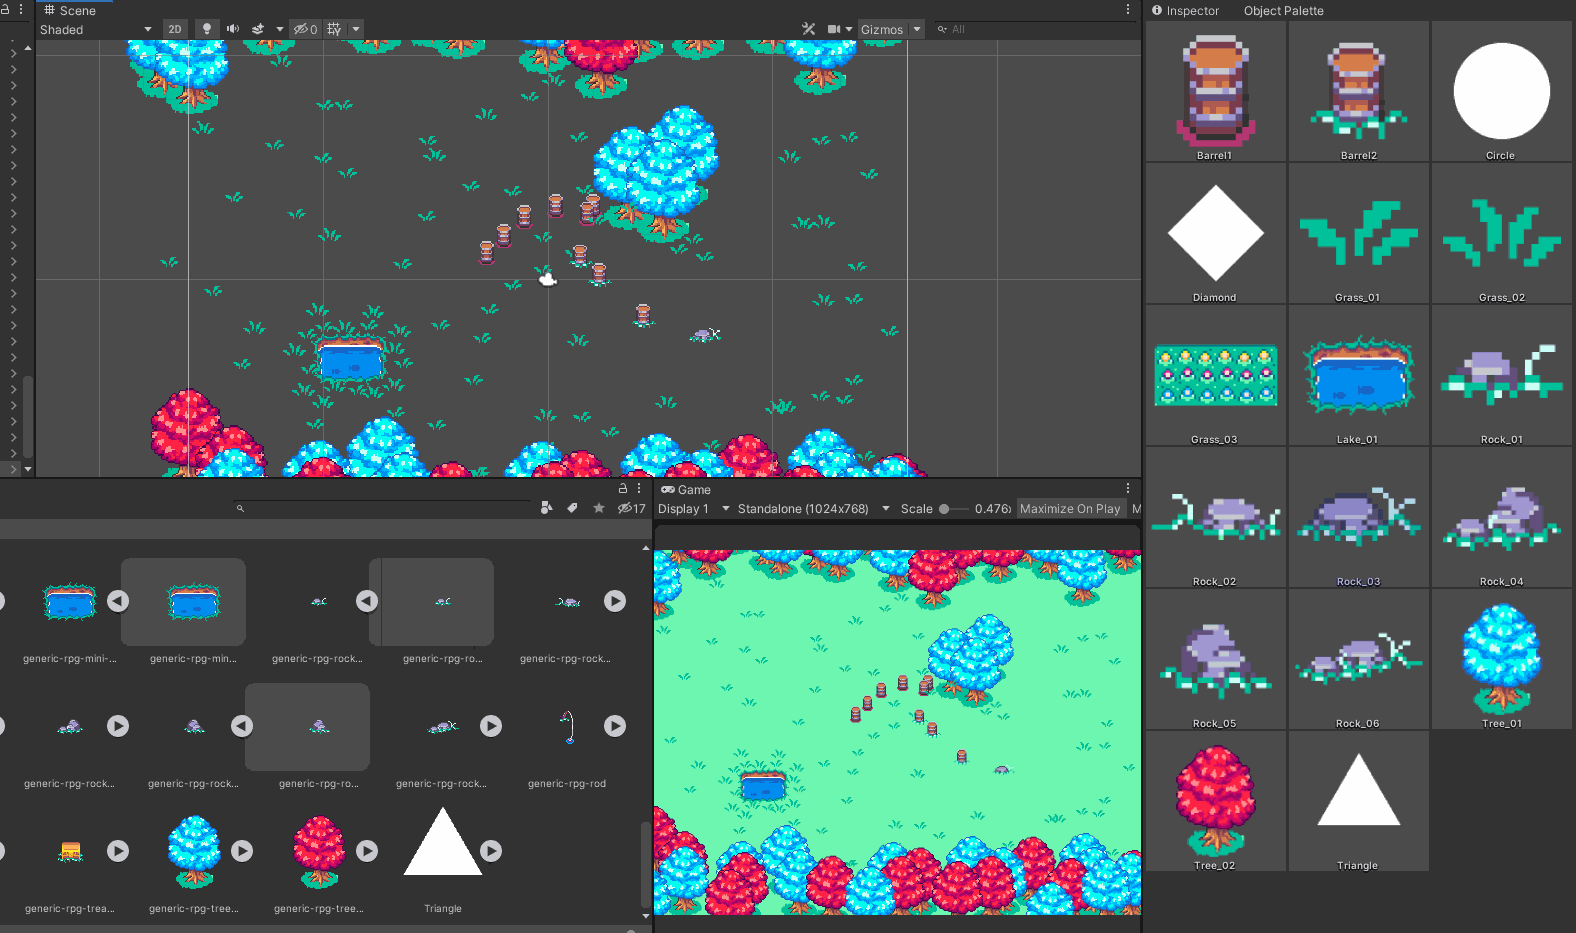Image resolution: width=1576 pixels, height=933 pixels.
Task: Toggle scene lighting bulb icon
Action: (x=207, y=29)
